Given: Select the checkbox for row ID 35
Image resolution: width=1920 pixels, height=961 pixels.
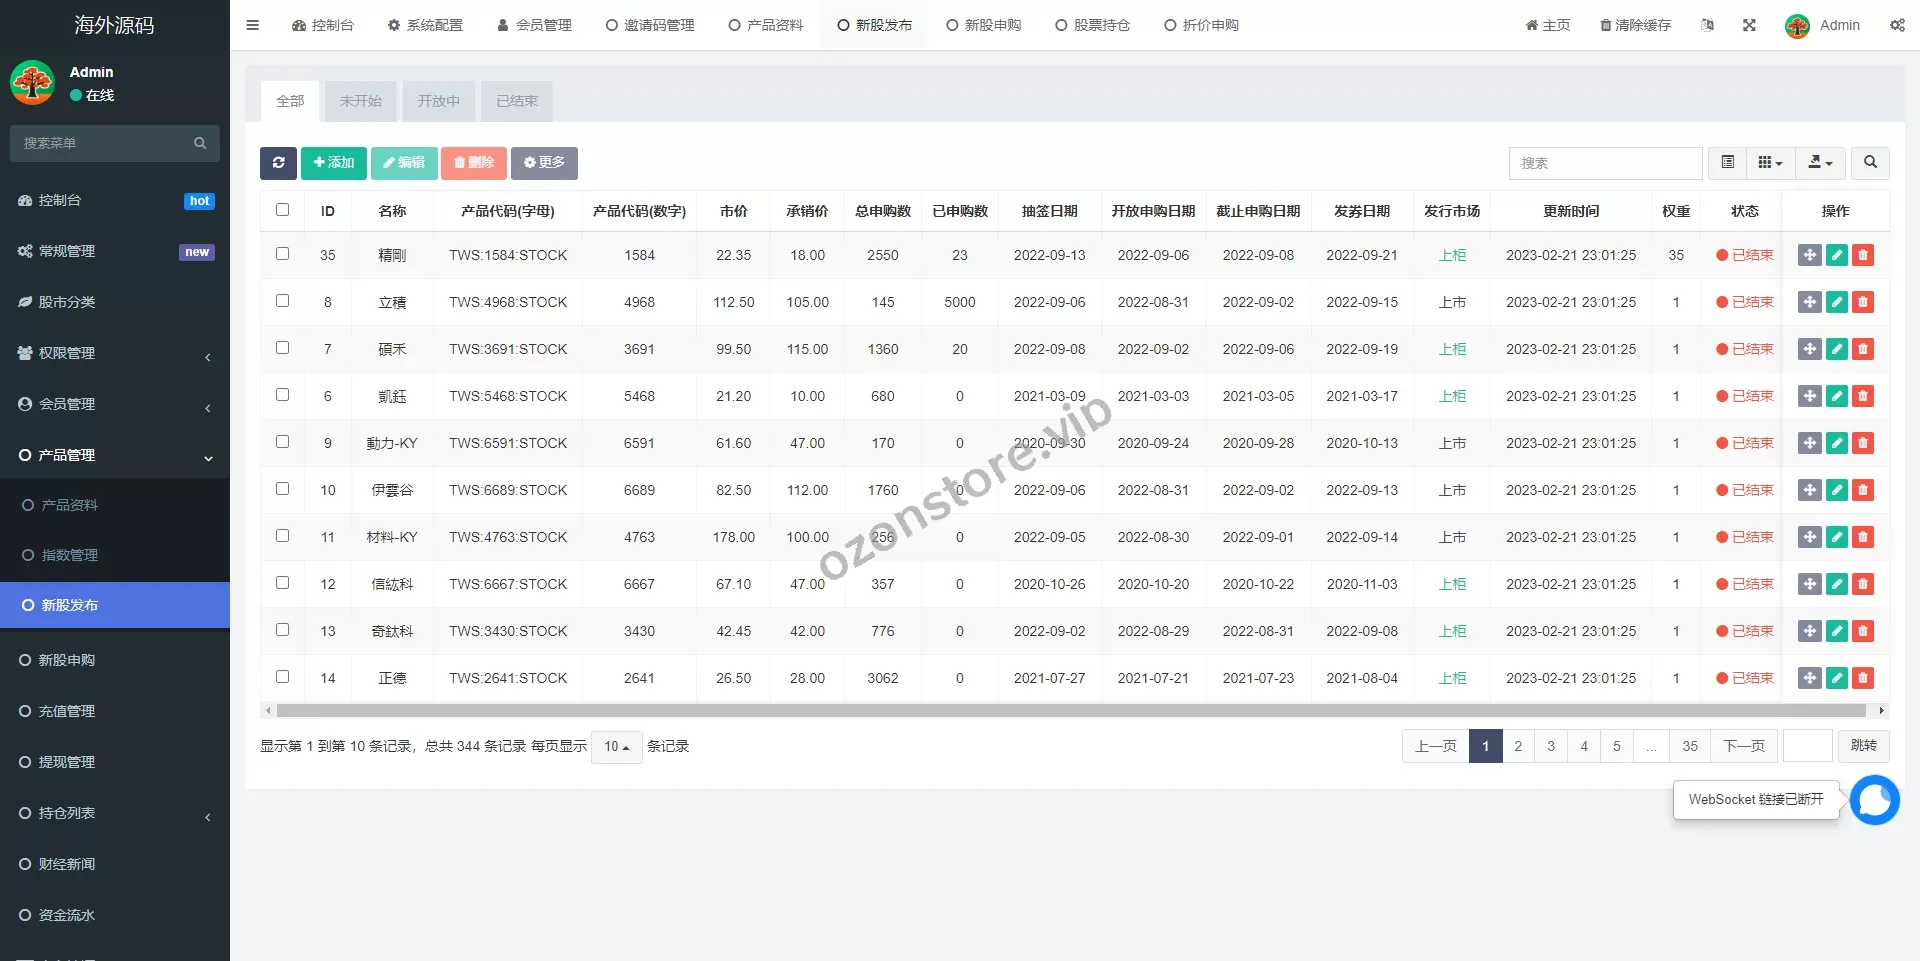Looking at the screenshot, I should pos(282,254).
